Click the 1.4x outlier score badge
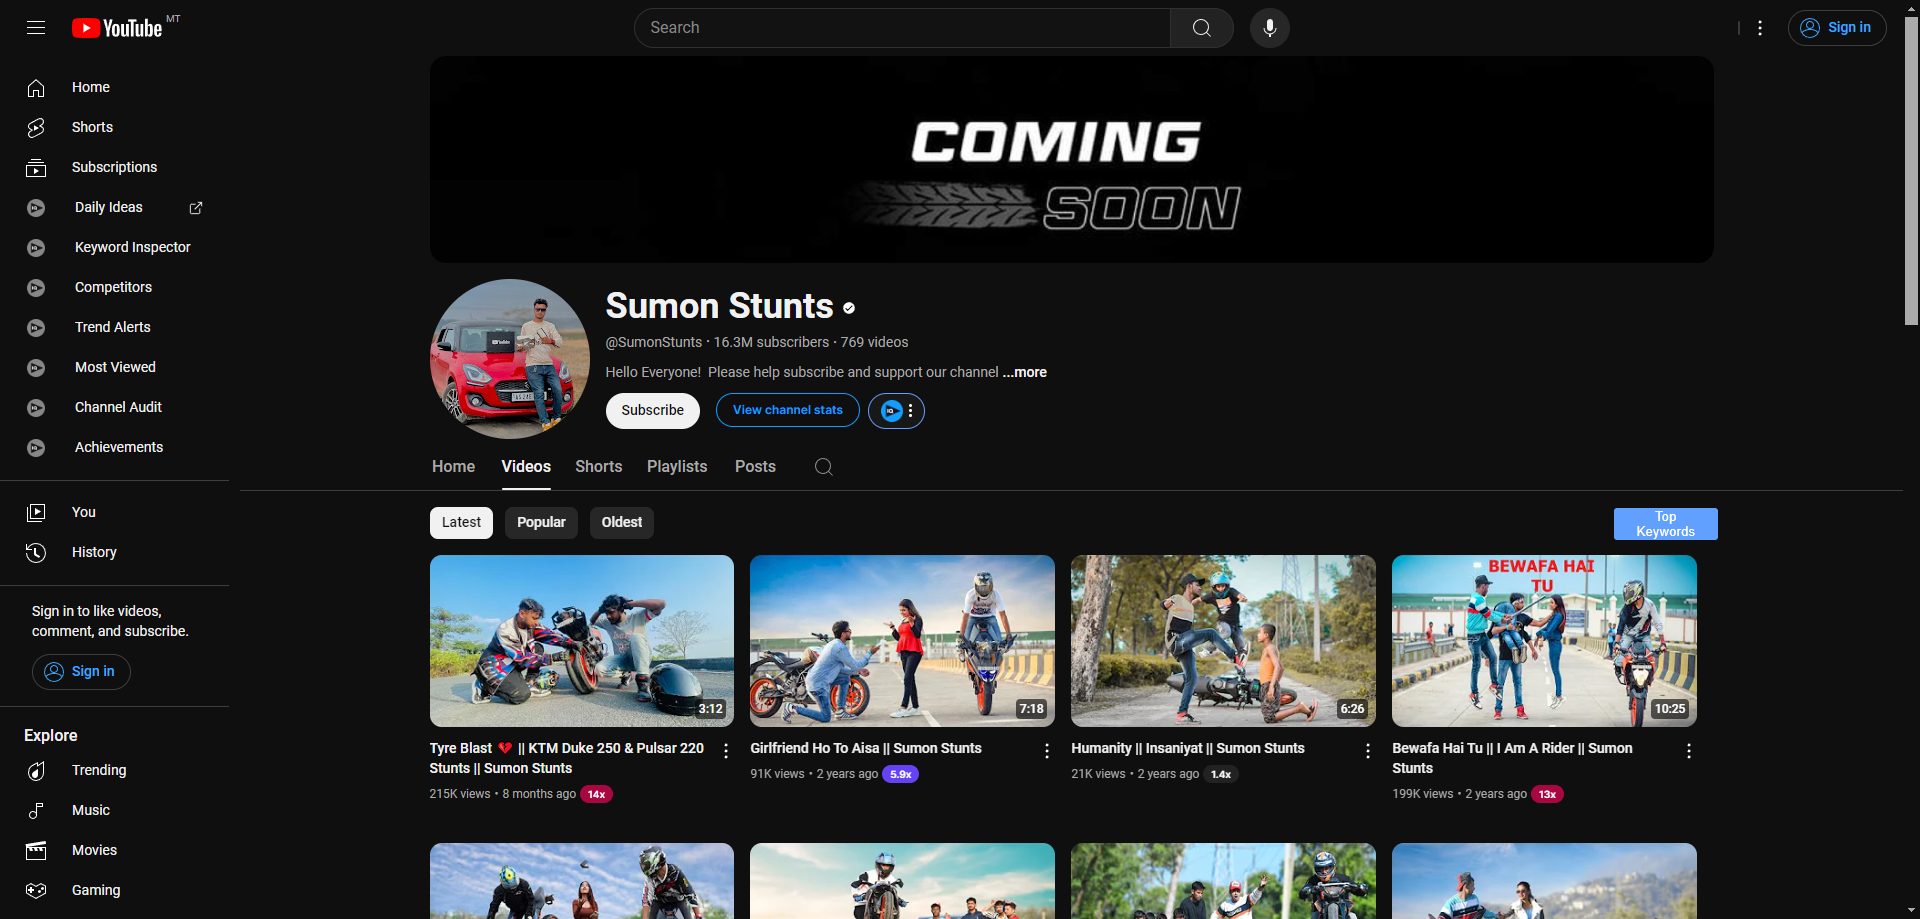The image size is (1920, 919). [1221, 774]
